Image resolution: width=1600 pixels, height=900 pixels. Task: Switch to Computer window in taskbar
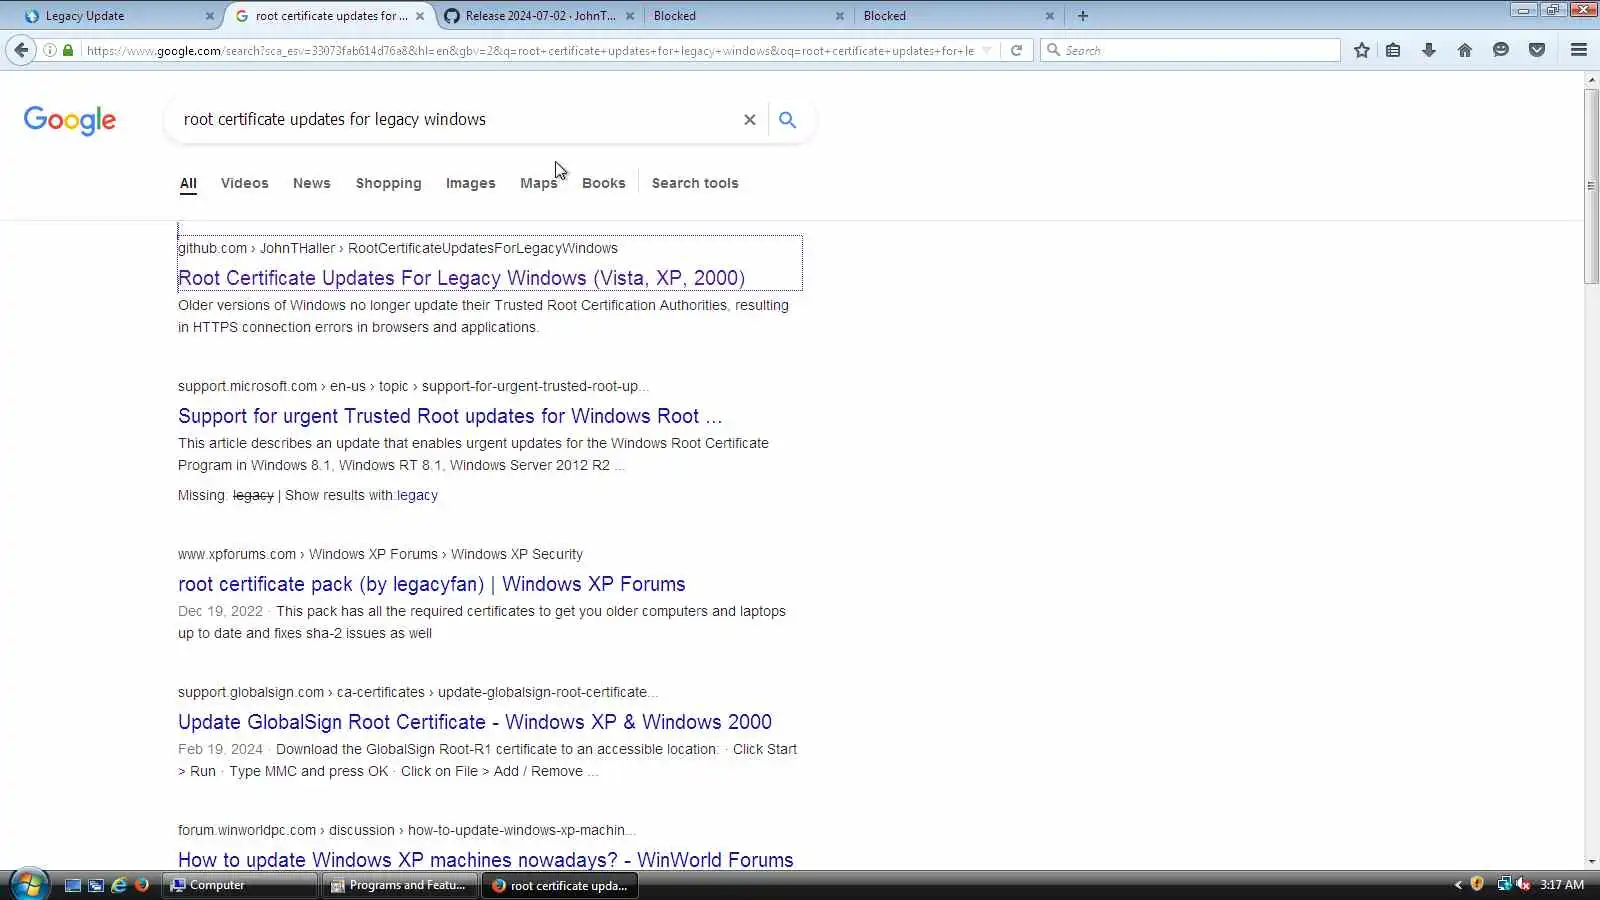pyautogui.click(x=241, y=885)
